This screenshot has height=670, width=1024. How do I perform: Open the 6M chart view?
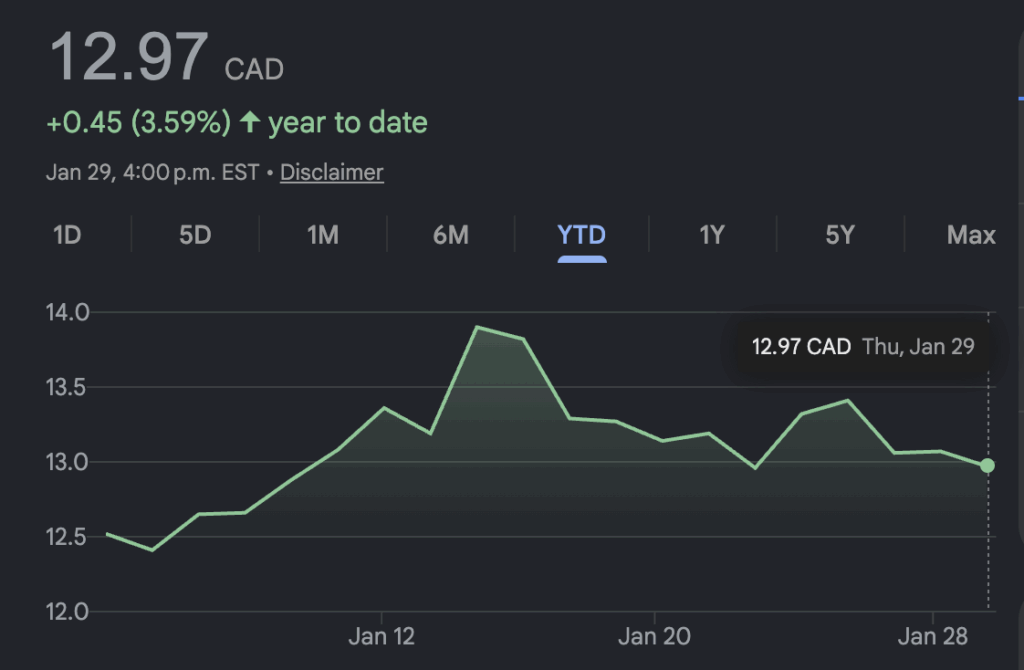pyautogui.click(x=451, y=235)
